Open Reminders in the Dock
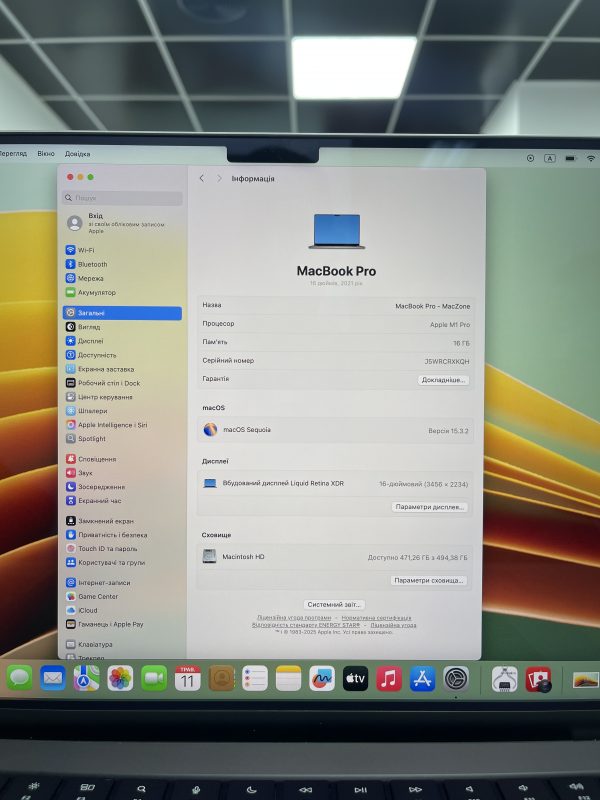The height and width of the screenshot is (800, 600). tap(255, 678)
